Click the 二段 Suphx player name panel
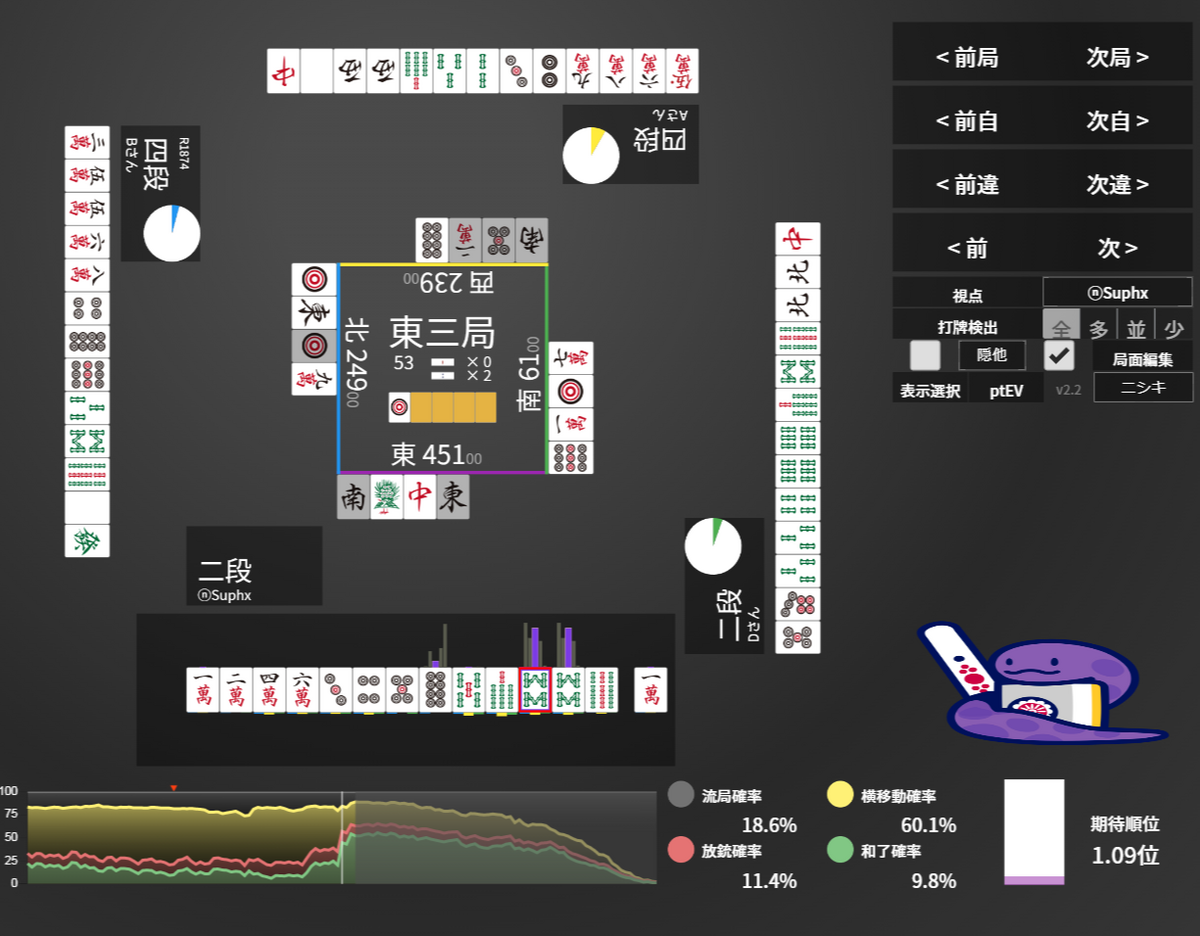This screenshot has width=1200, height=936. (x=254, y=566)
